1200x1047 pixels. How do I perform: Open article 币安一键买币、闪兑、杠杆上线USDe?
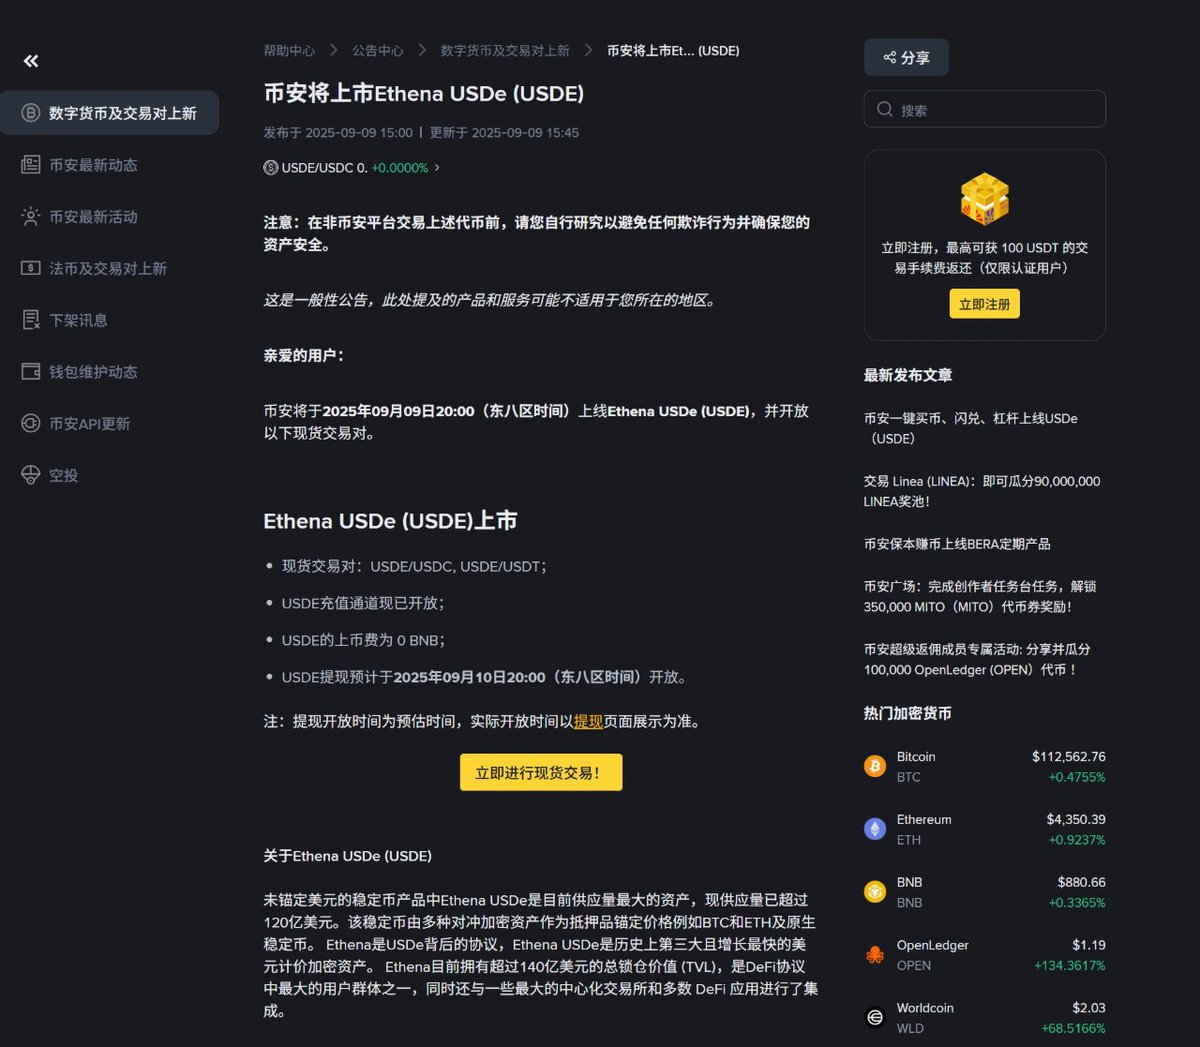[971, 428]
